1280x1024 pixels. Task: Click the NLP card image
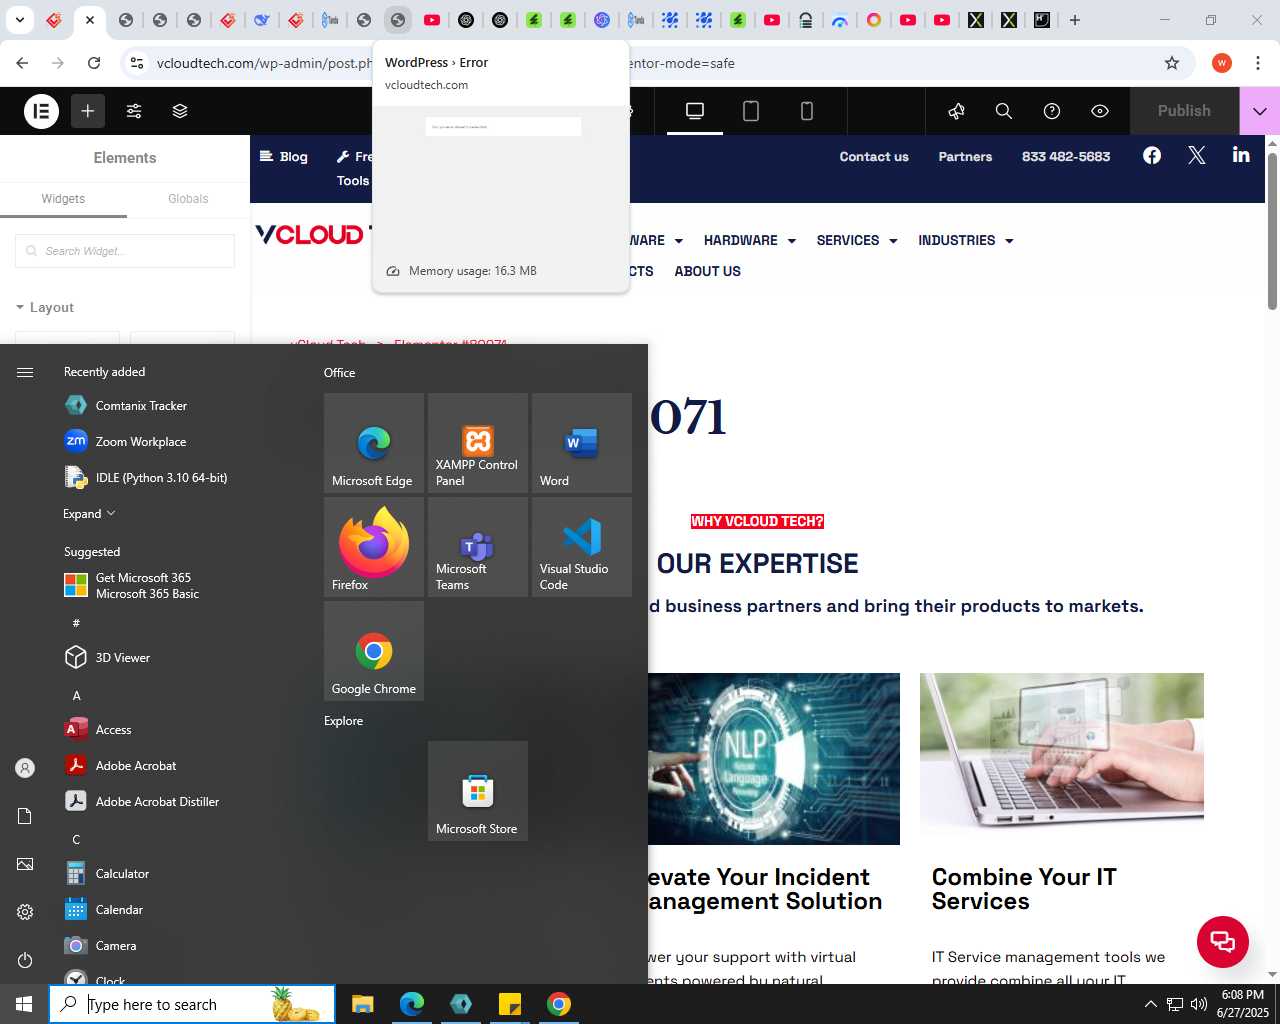click(774, 758)
